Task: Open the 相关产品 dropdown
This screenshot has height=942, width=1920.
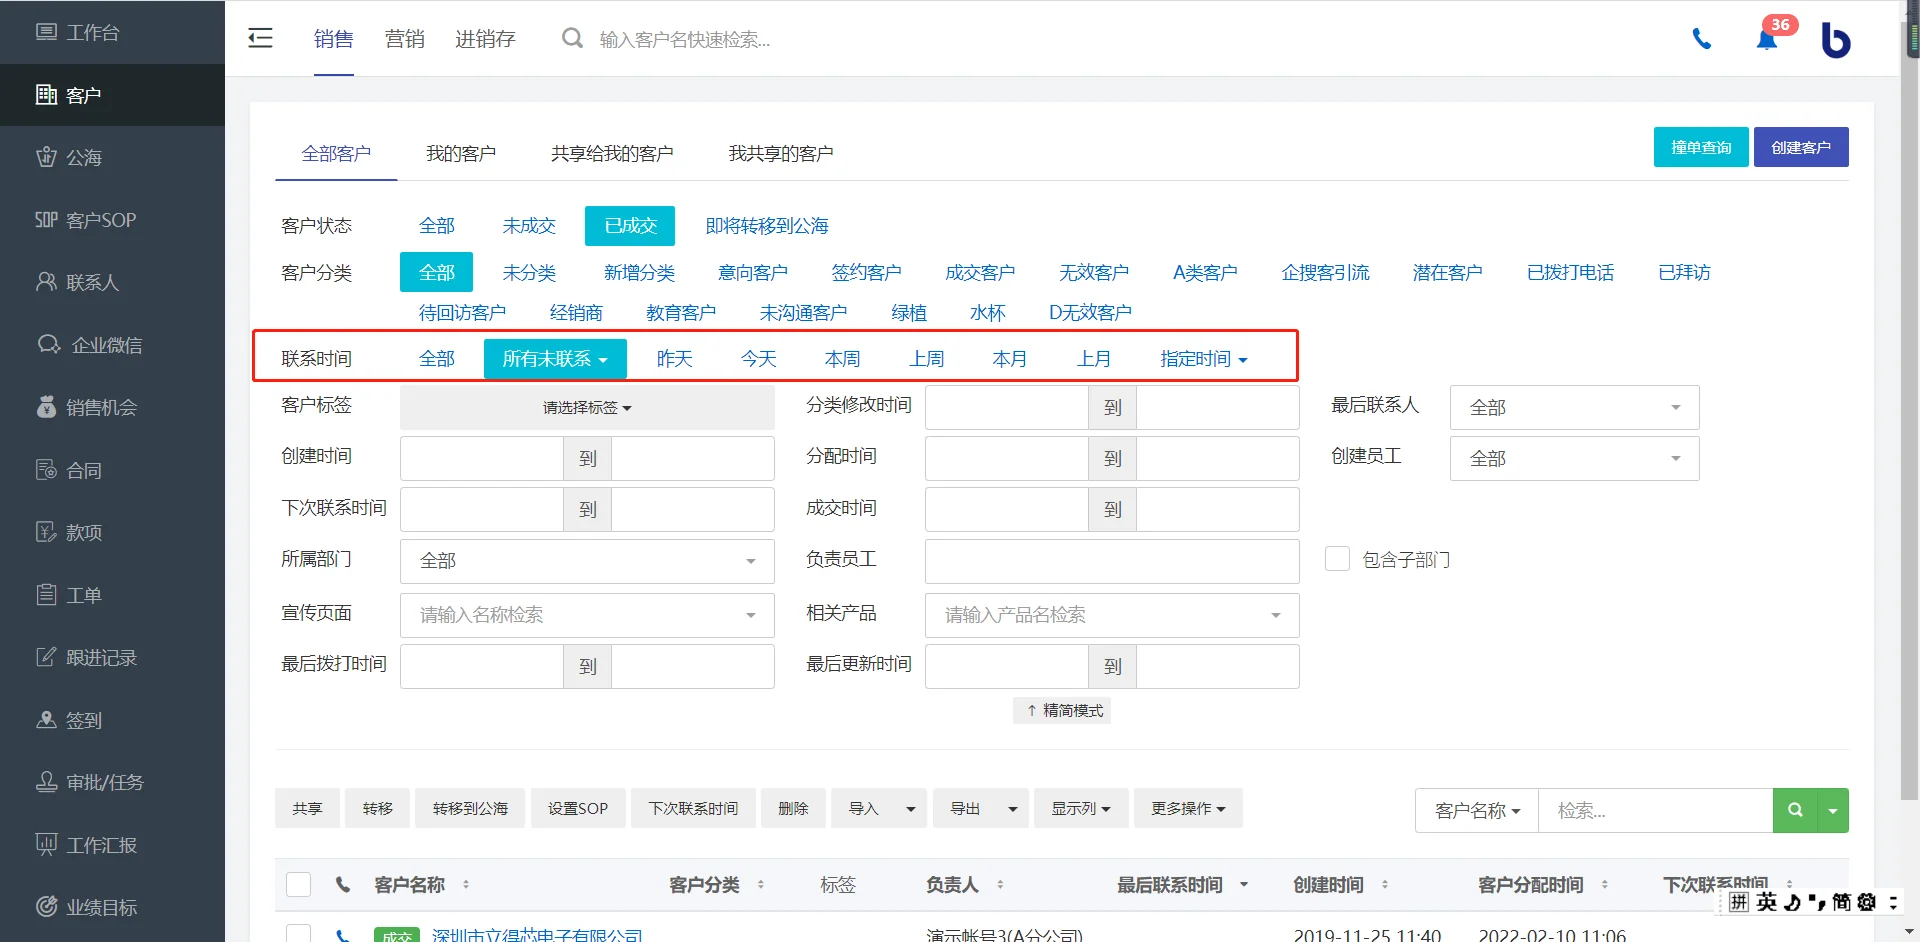Action: (1112, 615)
